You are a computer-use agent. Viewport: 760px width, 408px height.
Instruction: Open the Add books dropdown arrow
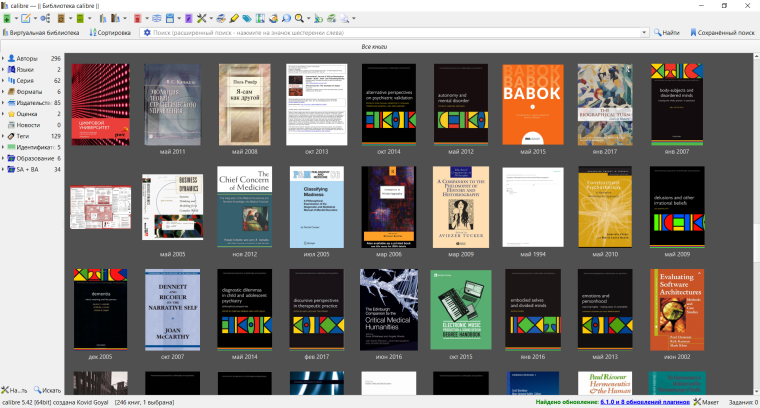coord(16,18)
